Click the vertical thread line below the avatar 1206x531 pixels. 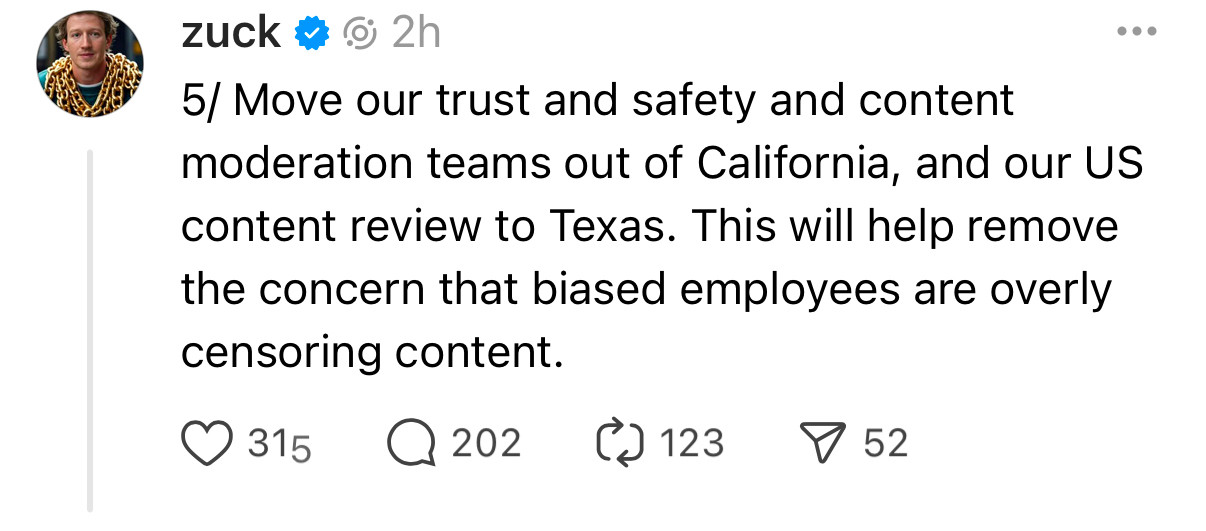click(90, 330)
